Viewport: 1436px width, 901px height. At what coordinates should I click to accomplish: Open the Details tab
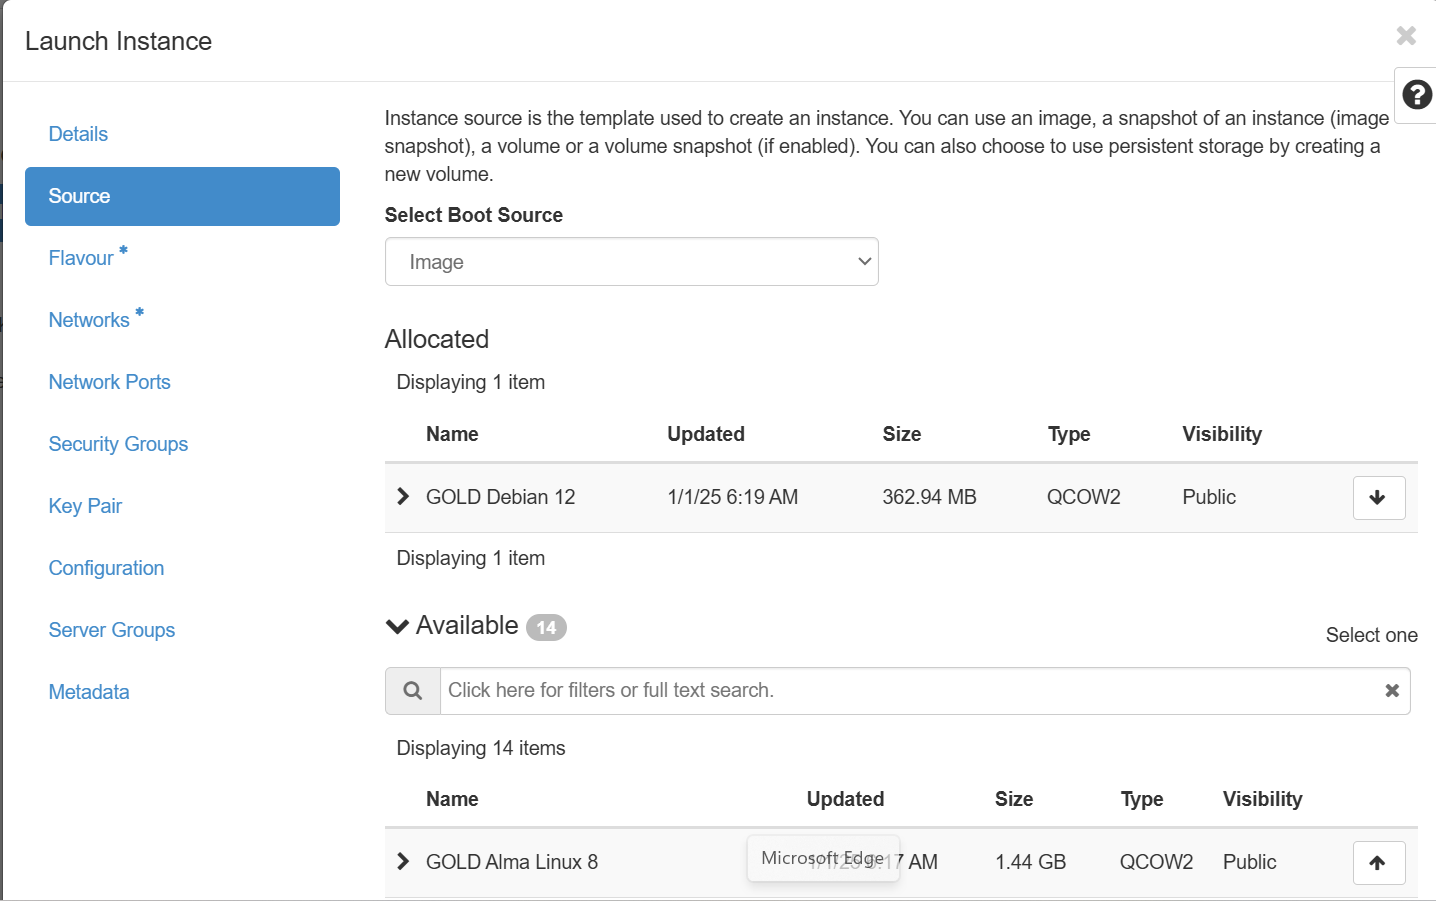coord(78,134)
